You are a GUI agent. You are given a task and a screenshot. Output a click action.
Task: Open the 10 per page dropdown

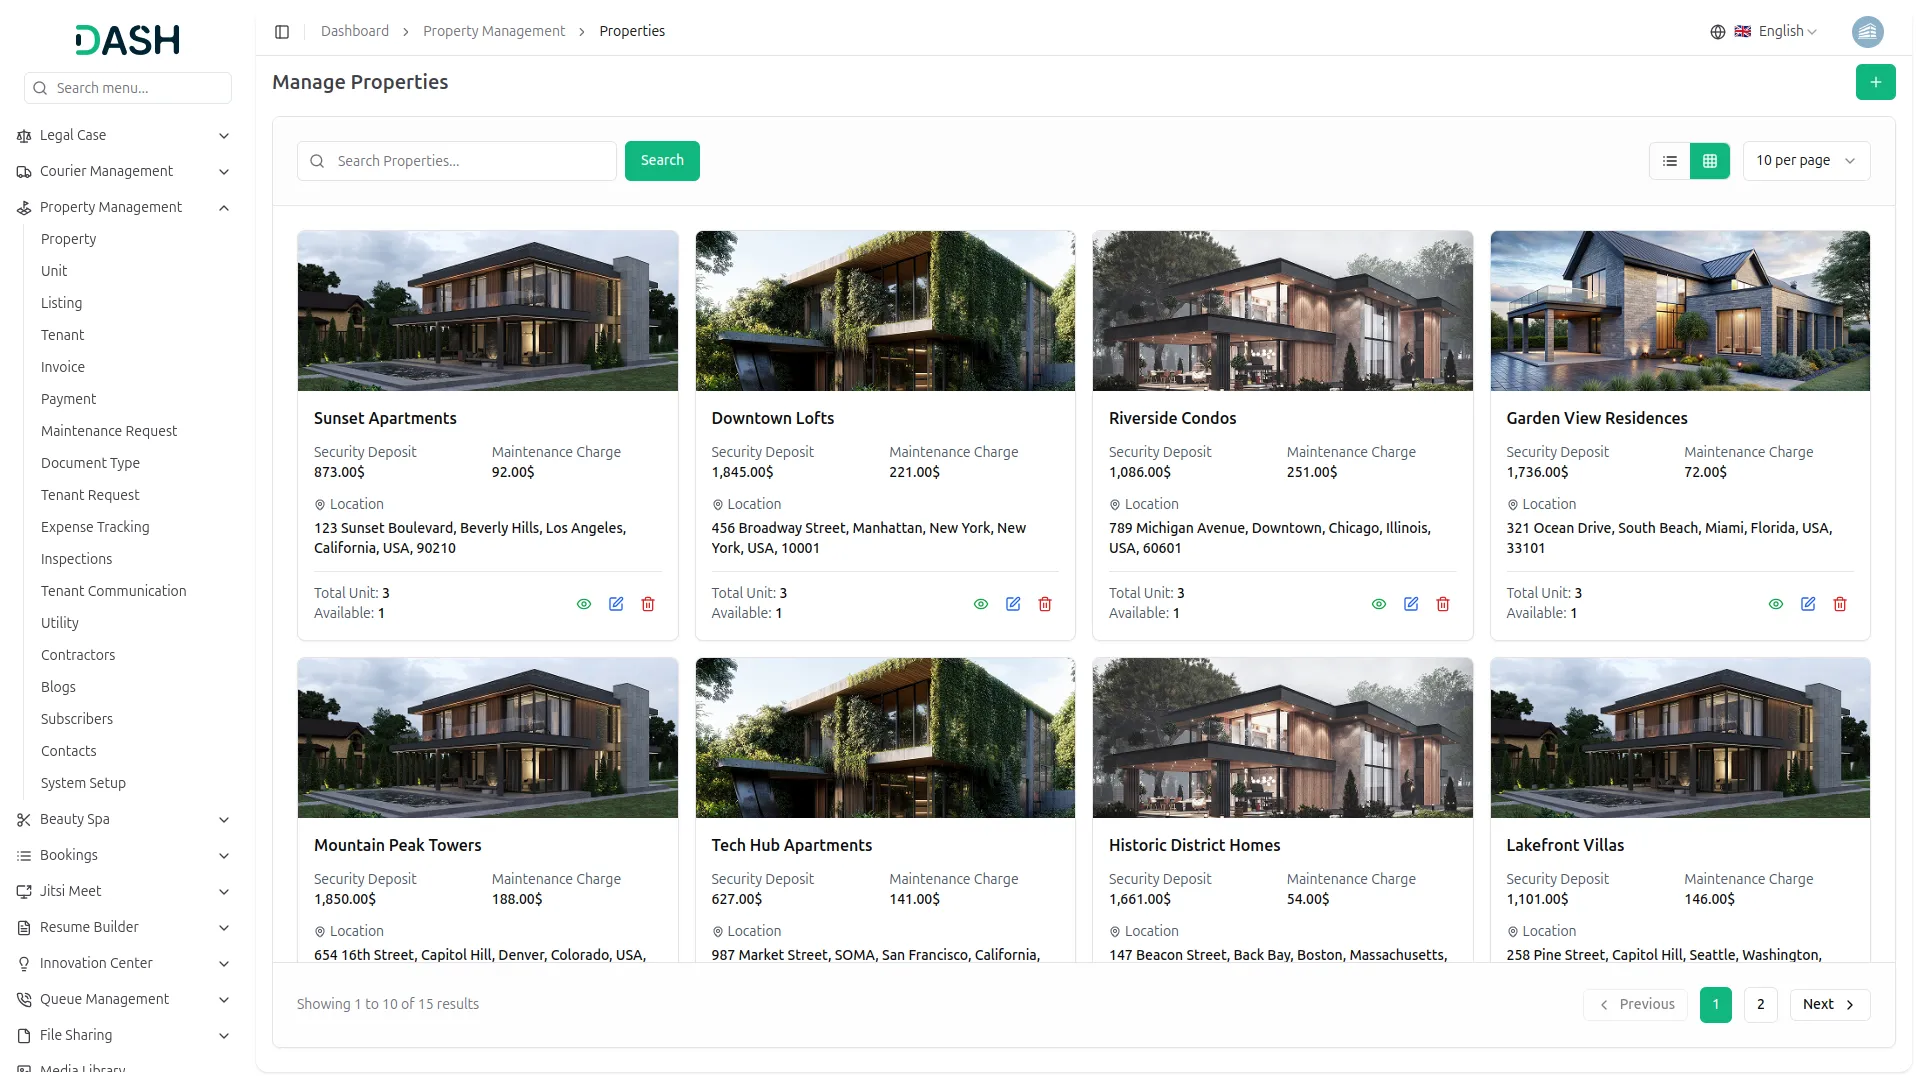pyautogui.click(x=1806, y=160)
